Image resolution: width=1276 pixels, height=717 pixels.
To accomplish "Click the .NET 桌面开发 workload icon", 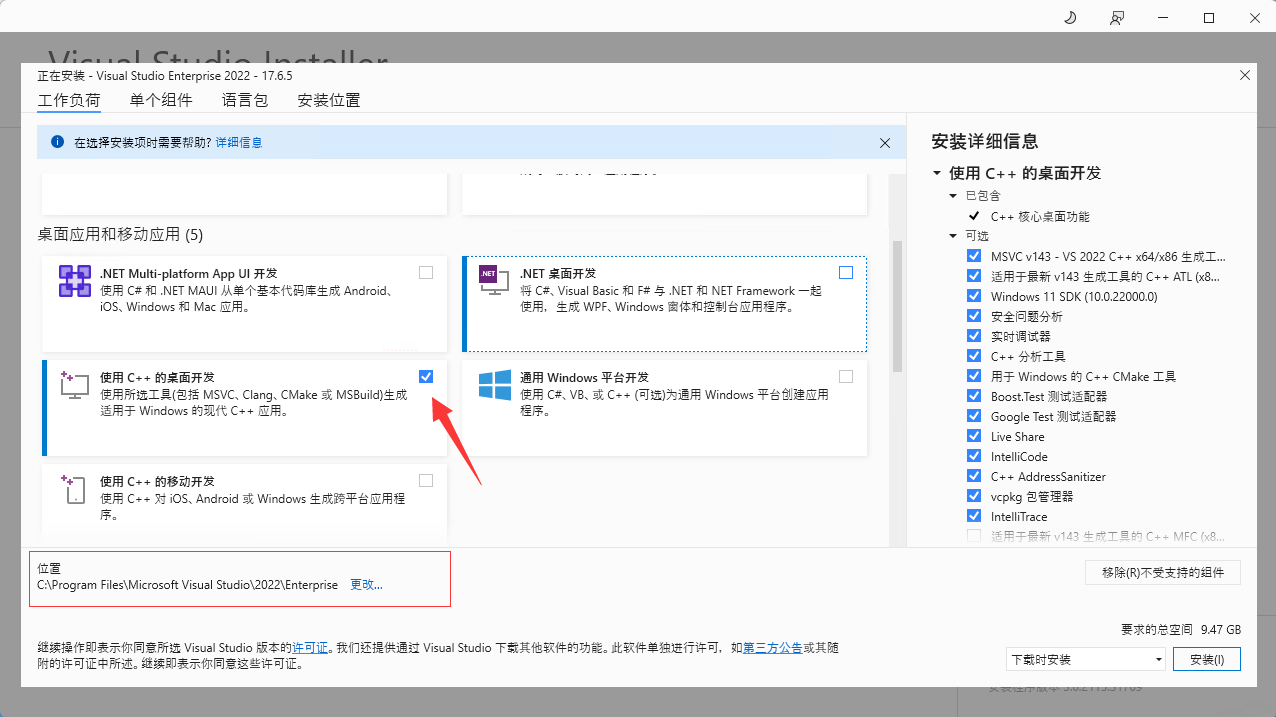I will (494, 280).
